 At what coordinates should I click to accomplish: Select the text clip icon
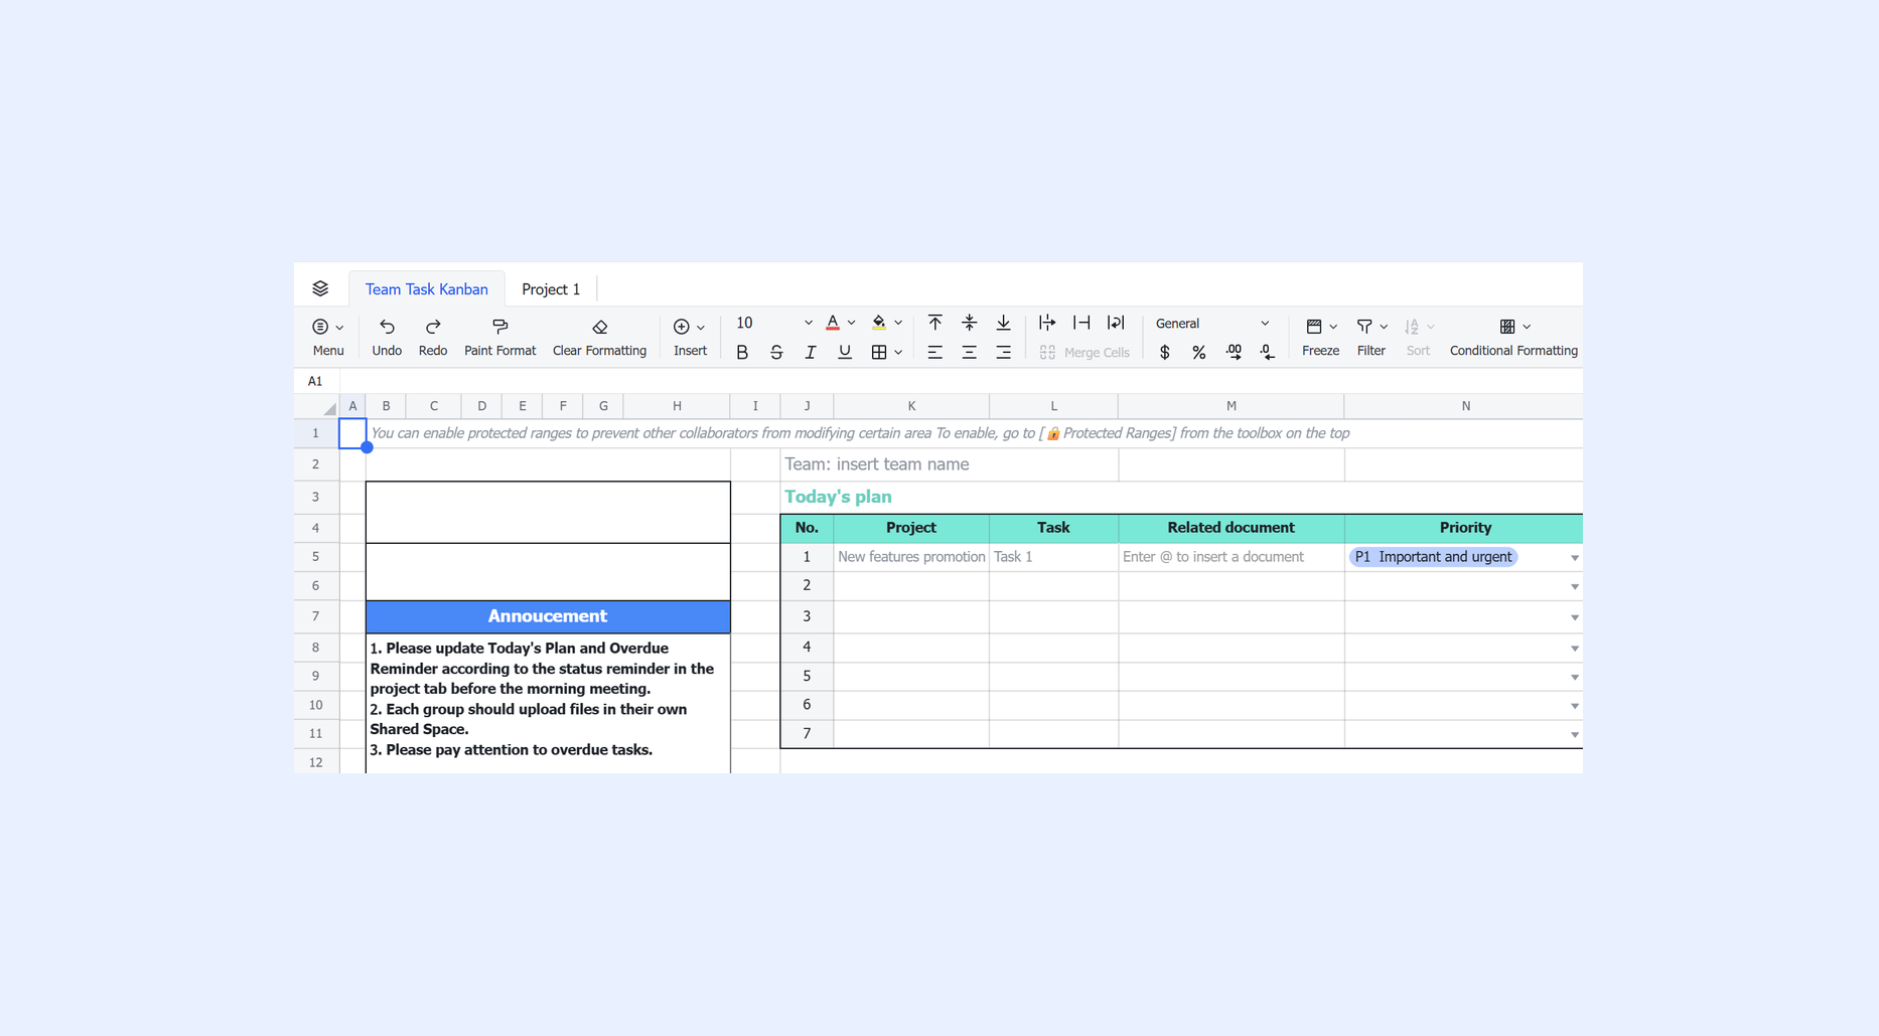click(1081, 323)
